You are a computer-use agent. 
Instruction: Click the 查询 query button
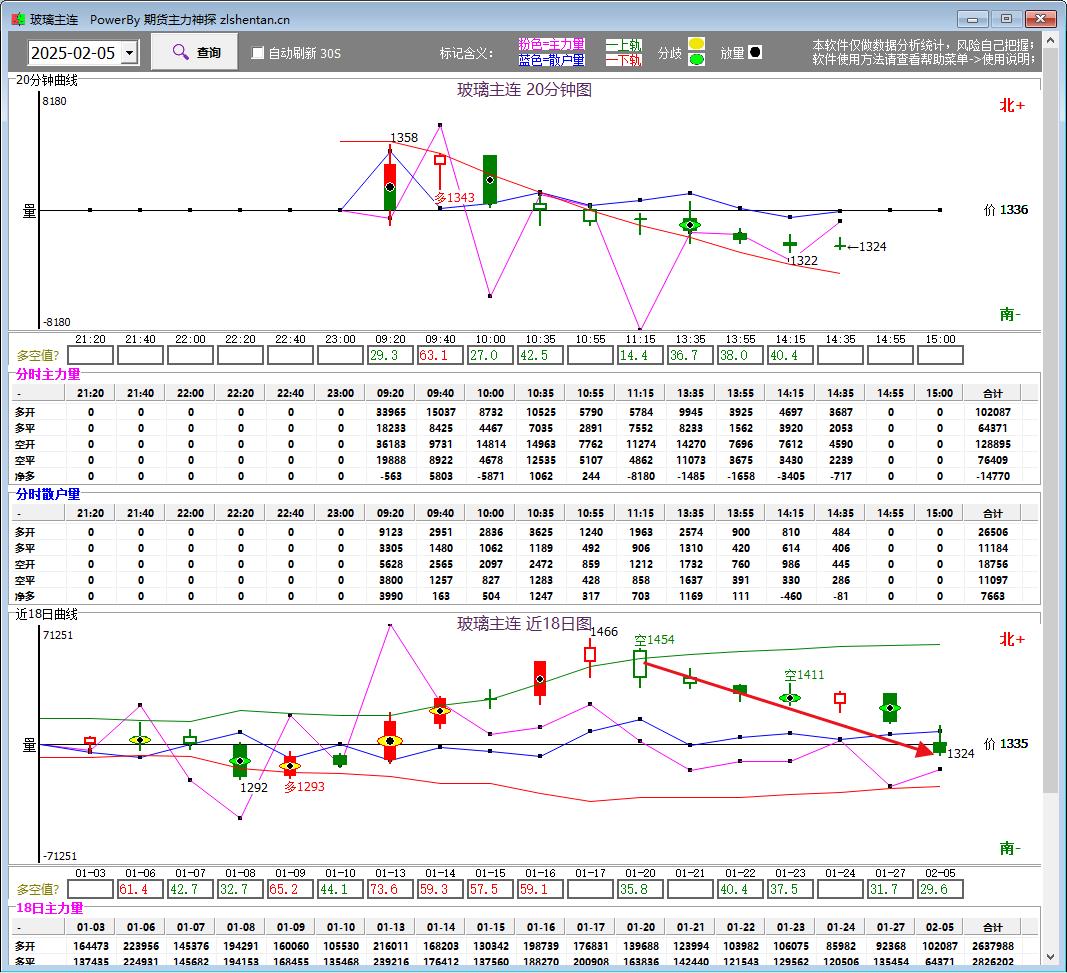[195, 52]
